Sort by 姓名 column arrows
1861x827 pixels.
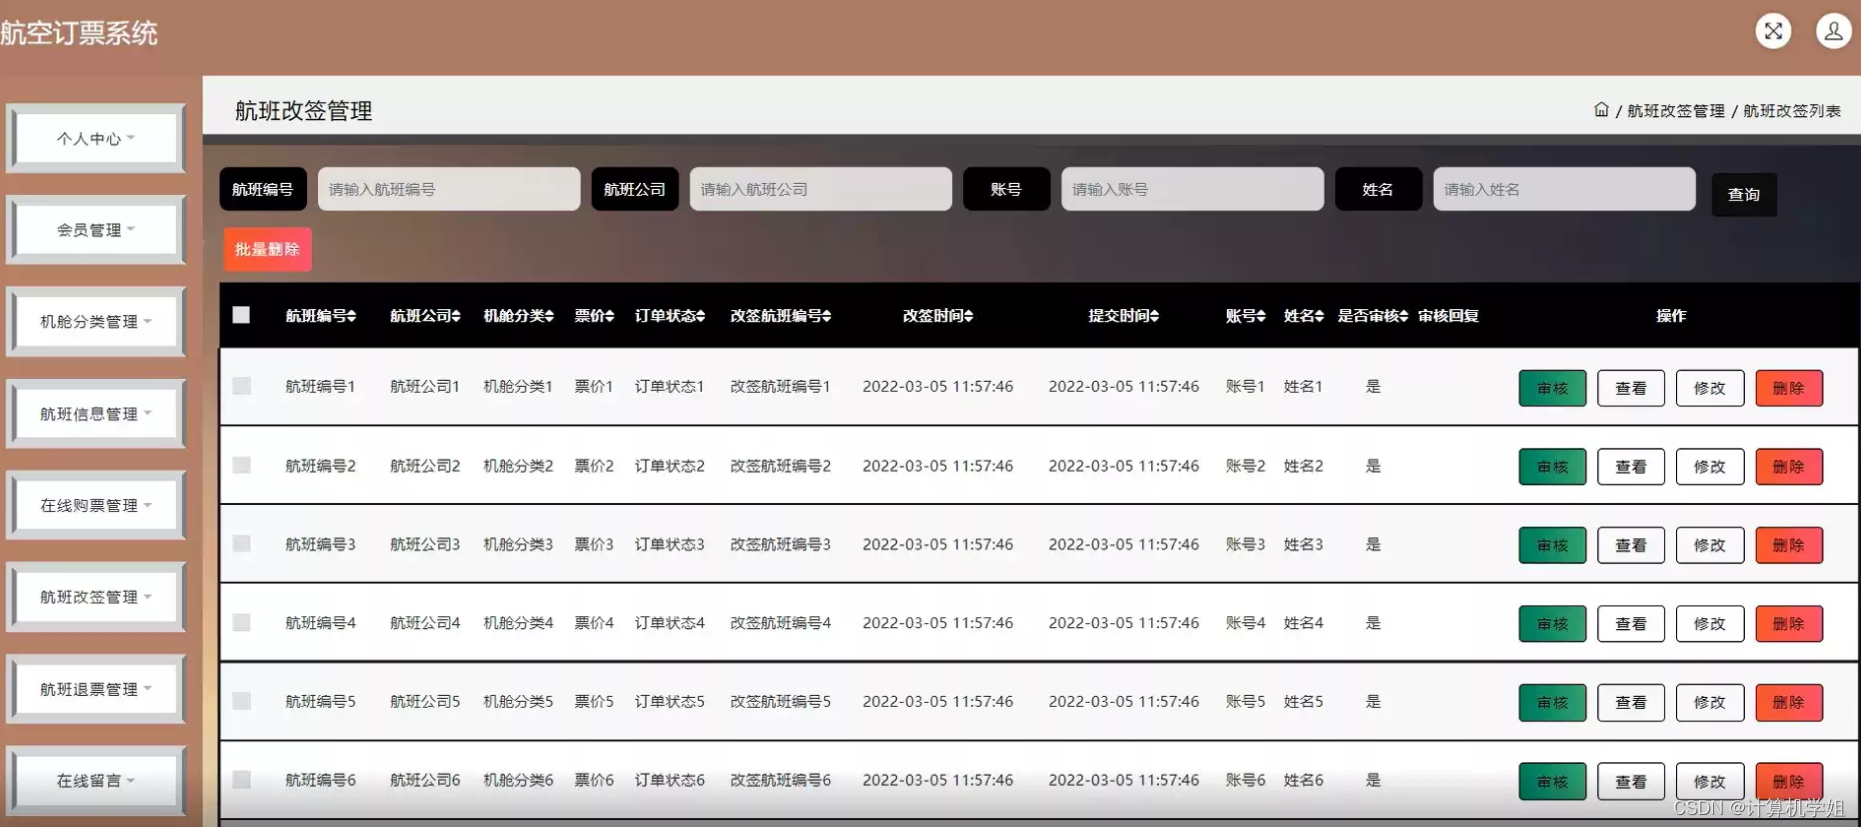[1319, 316]
